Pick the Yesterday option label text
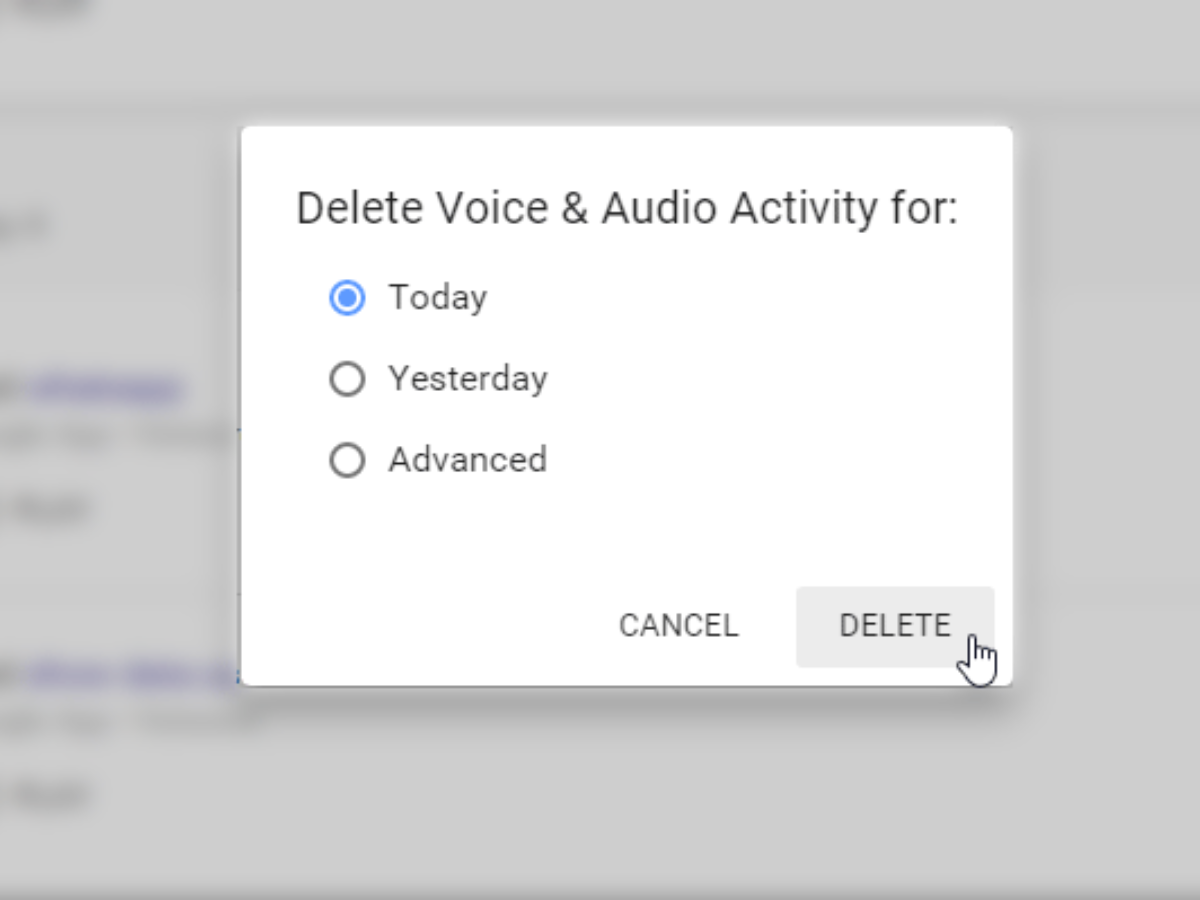Screen dimensions: 1200x900 pos(467,380)
